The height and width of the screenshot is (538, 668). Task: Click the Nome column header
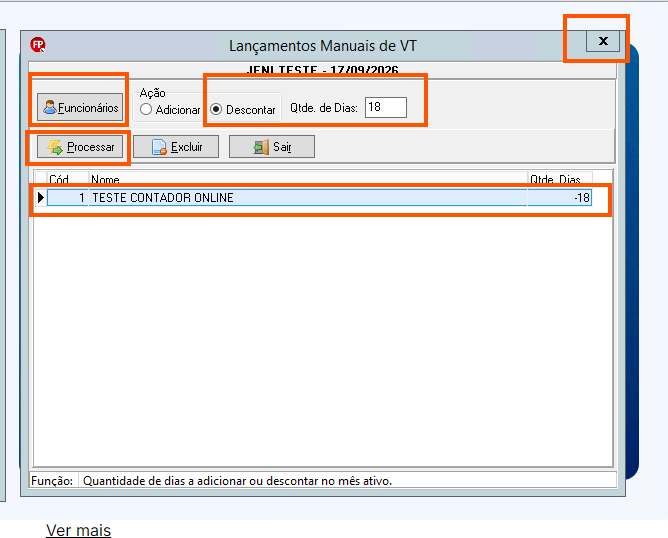(x=308, y=179)
